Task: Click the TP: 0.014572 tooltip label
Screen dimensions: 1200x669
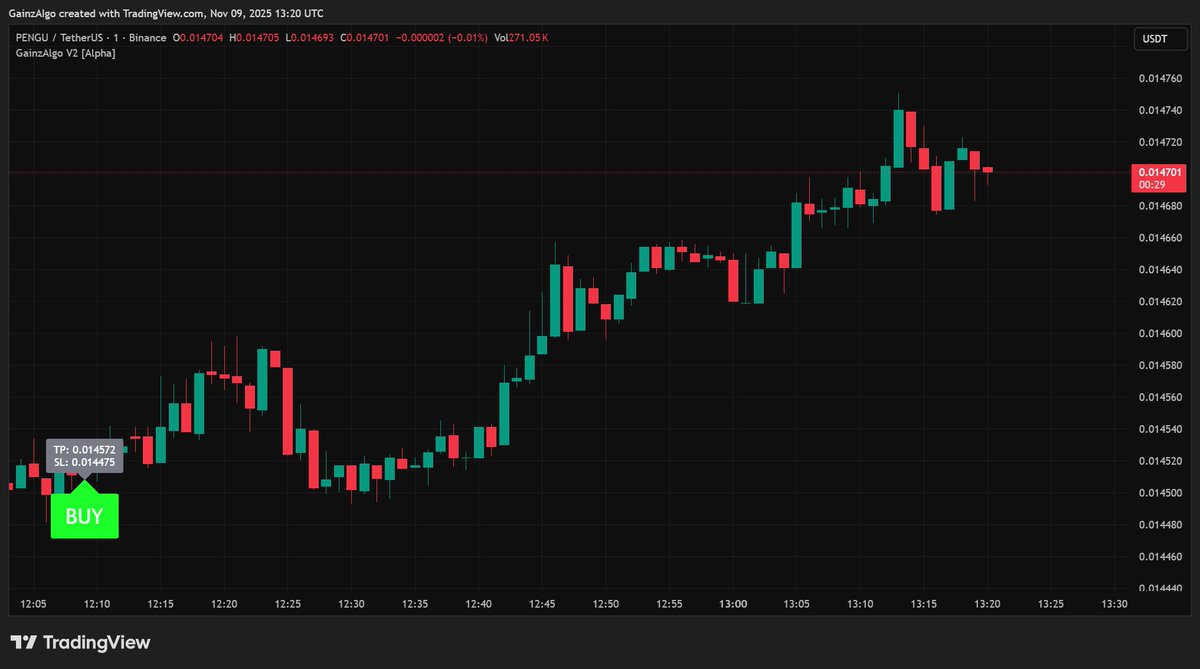Action: pos(84,449)
